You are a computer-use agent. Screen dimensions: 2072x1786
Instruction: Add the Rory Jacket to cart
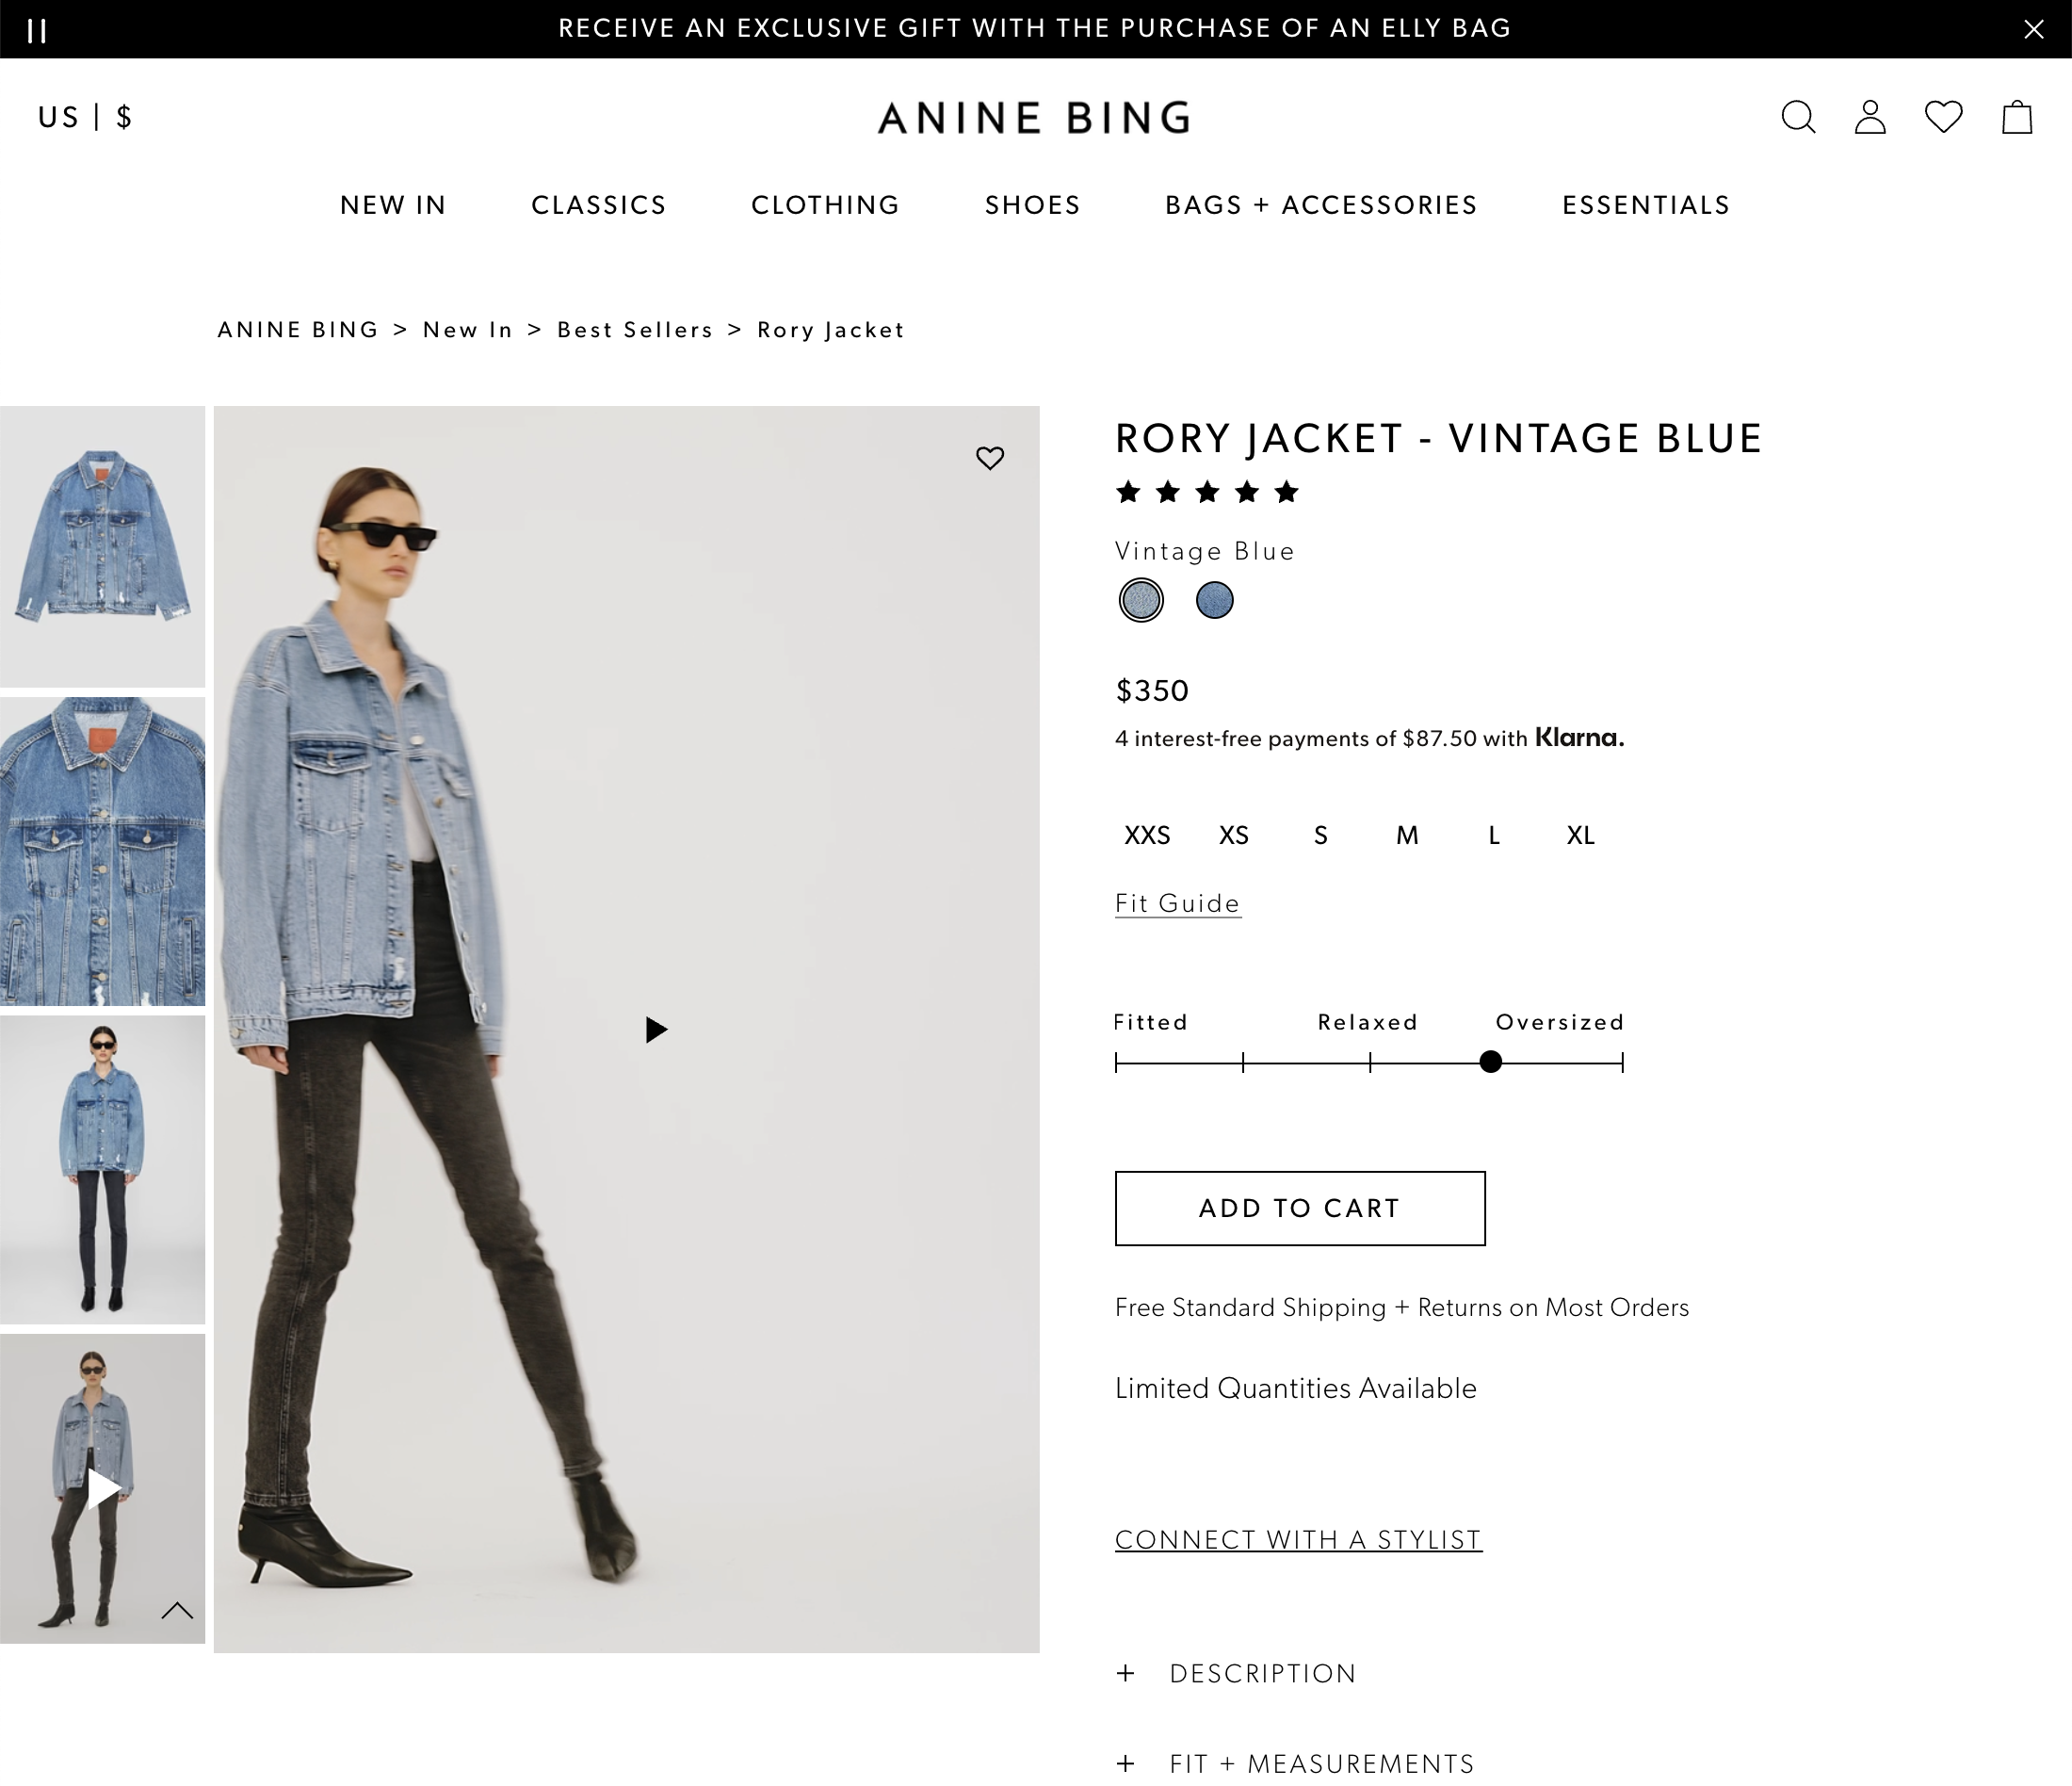pyautogui.click(x=1299, y=1208)
